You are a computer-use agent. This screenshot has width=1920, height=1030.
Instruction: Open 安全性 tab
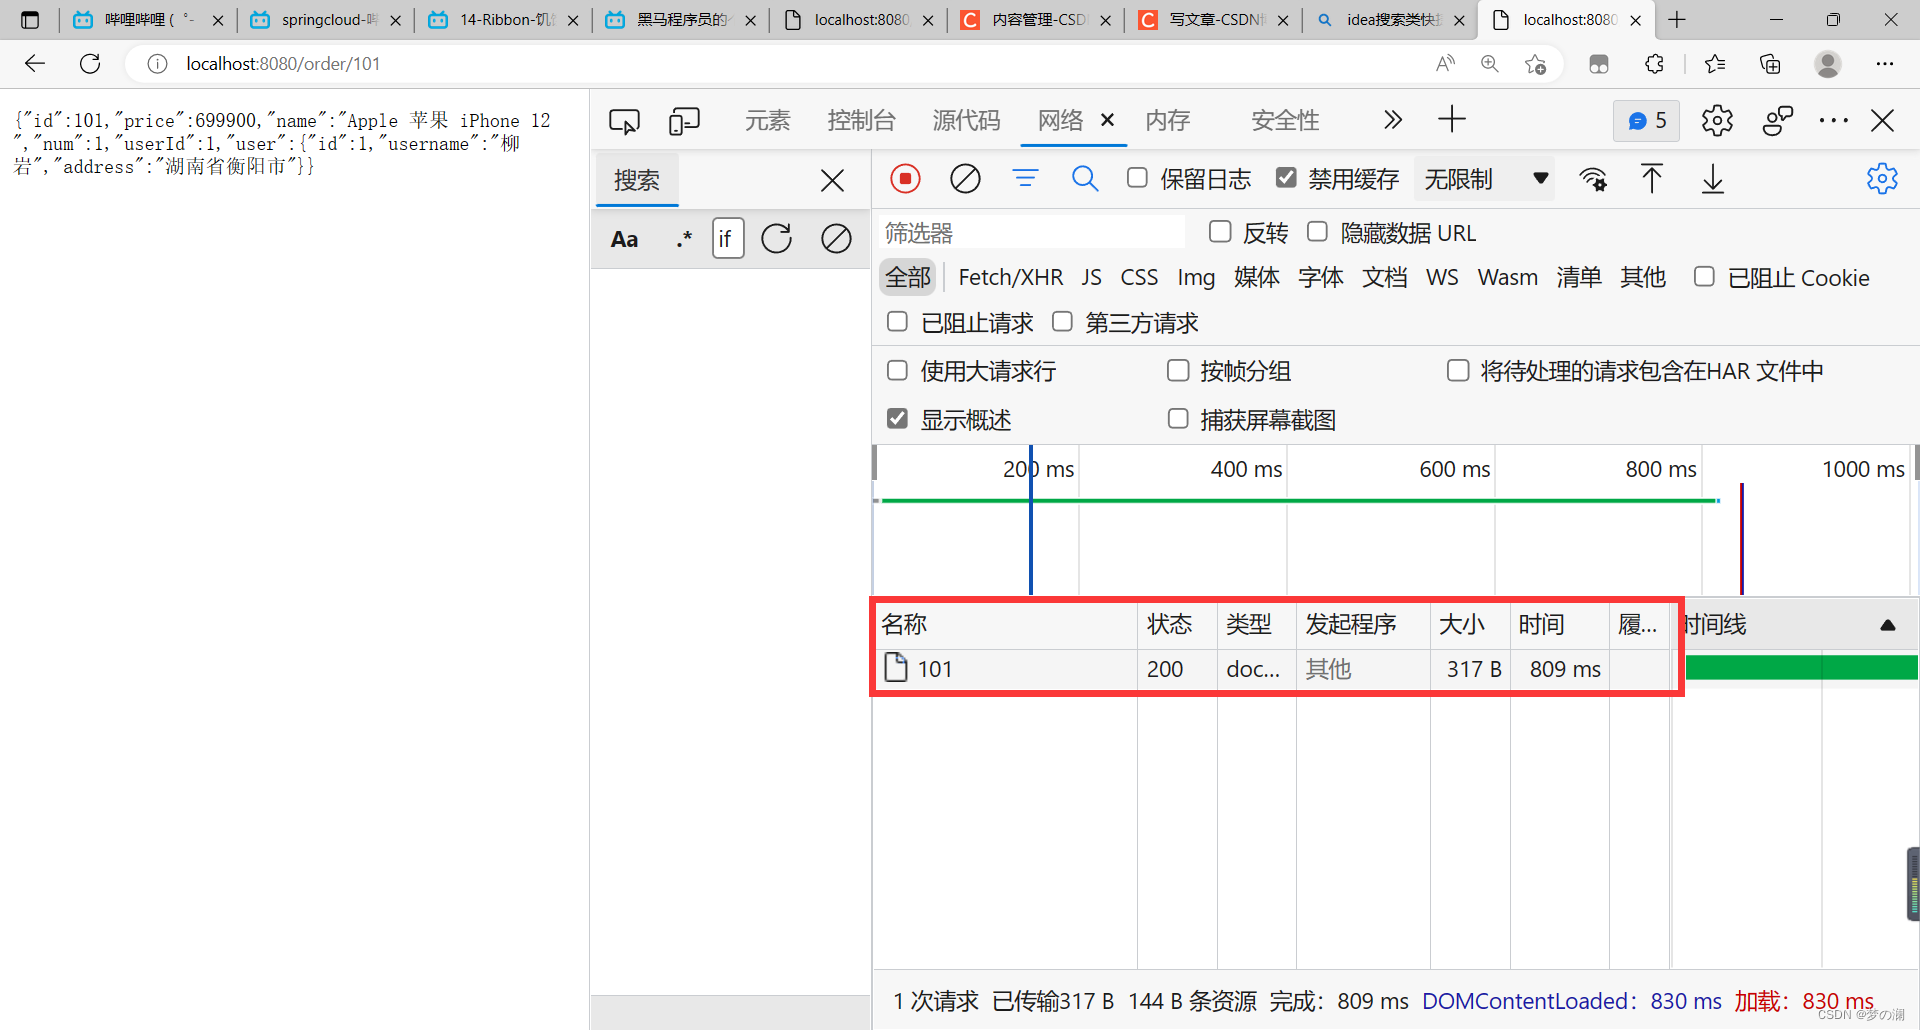[1285, 121]
